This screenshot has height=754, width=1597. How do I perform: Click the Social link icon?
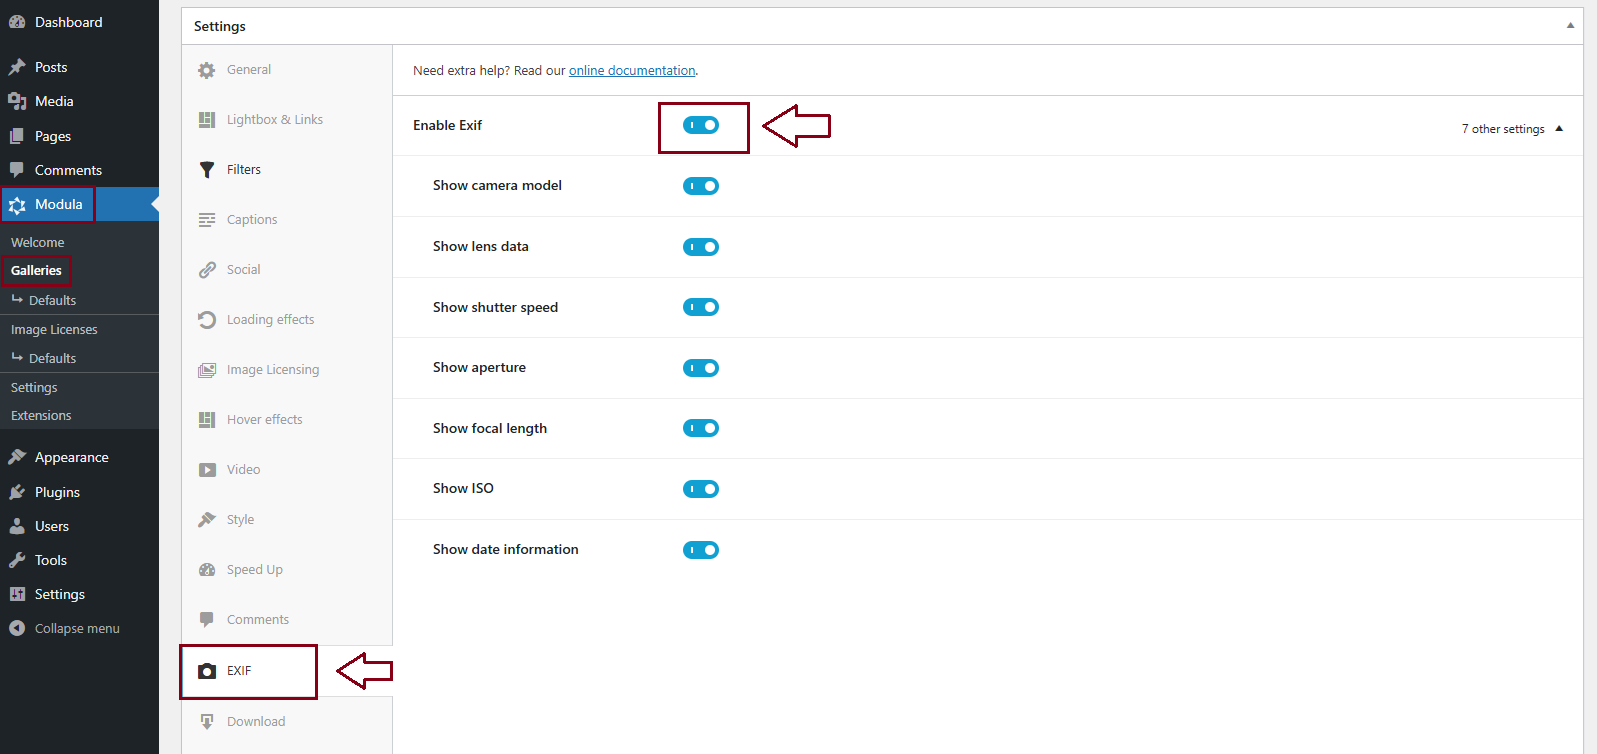pyautogui.click(x=207, y=270)
